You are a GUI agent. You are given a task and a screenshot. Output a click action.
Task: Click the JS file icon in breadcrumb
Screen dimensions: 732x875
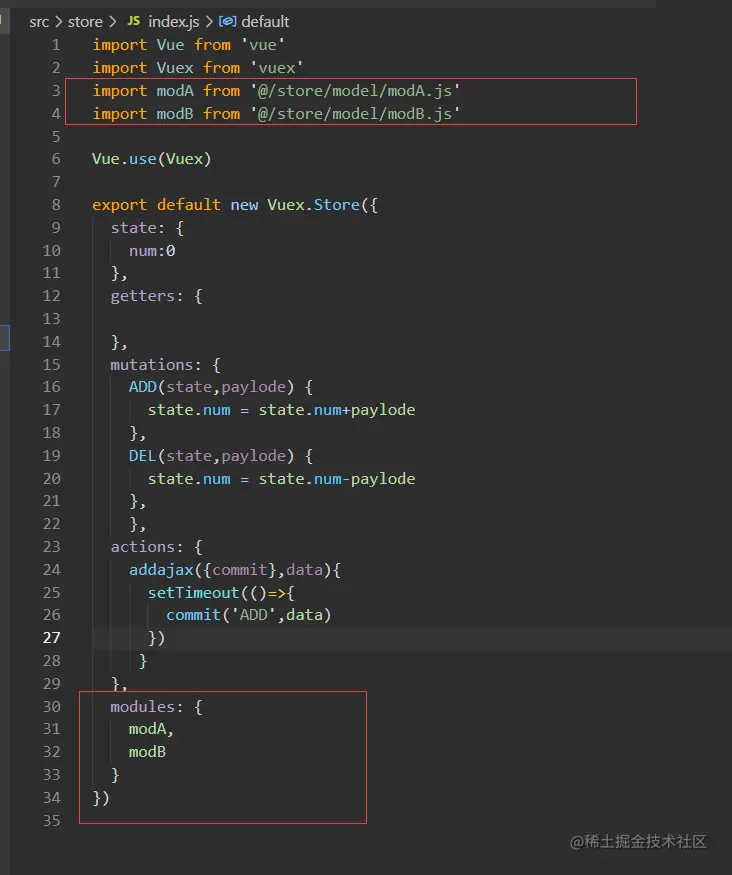pyautogui.click(x=134, y=21)
